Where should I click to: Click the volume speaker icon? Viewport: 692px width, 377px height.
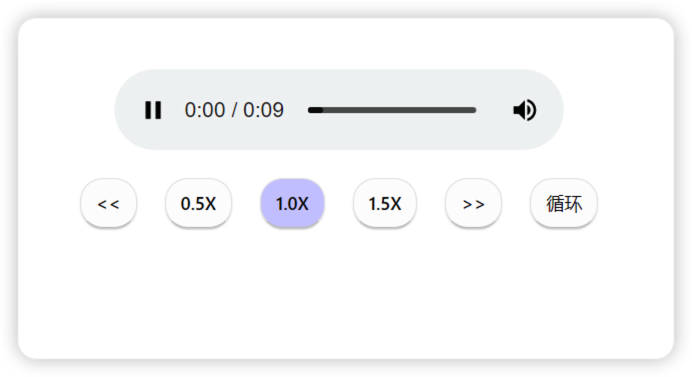(x=524, y=110)
